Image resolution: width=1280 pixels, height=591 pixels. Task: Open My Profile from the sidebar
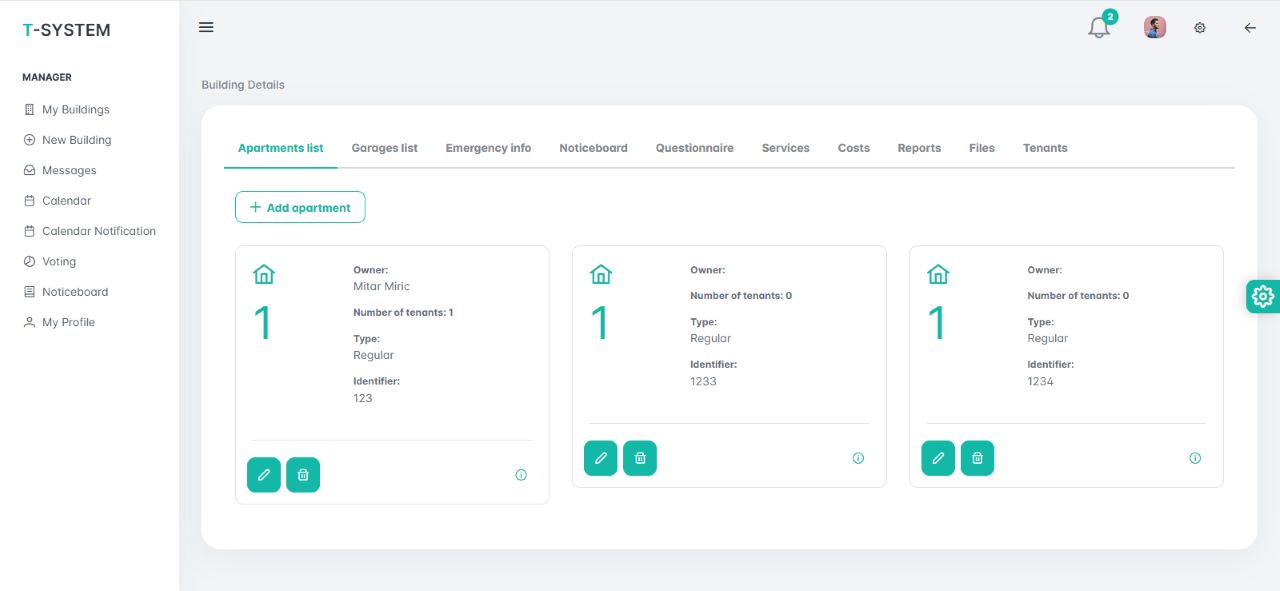67,322
